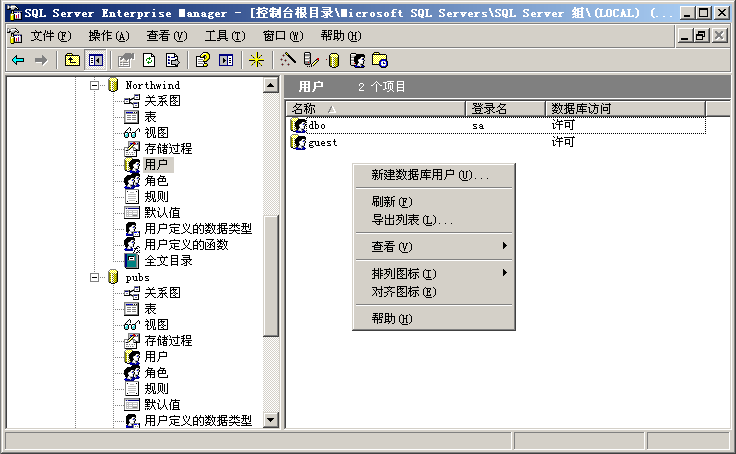Image resolution: width=736 pixels, height=454 pixels.
Task: Click the Northwind database icon
Action: pos(113,85)
